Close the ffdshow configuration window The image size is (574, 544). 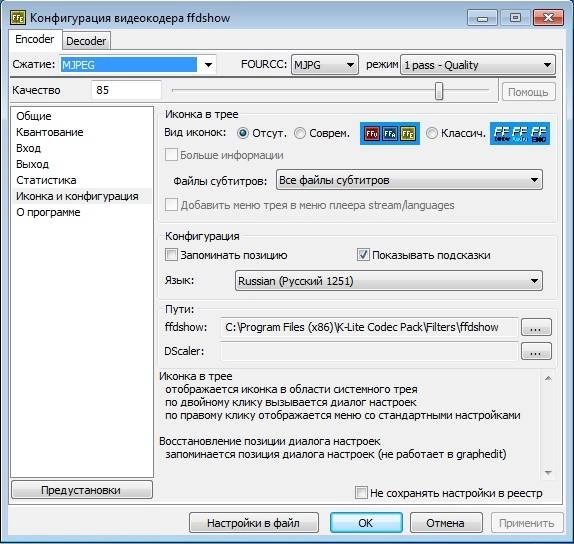tap(548, 18)
